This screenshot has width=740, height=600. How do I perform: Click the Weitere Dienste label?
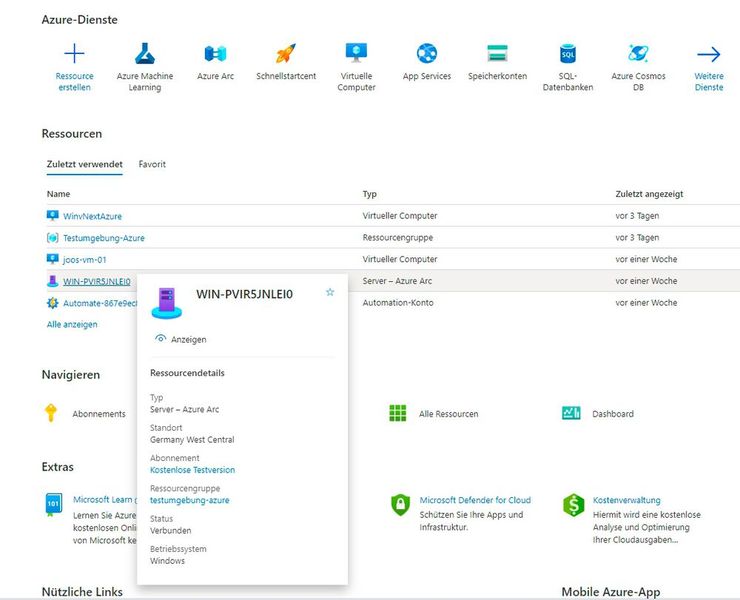[709, 82]
